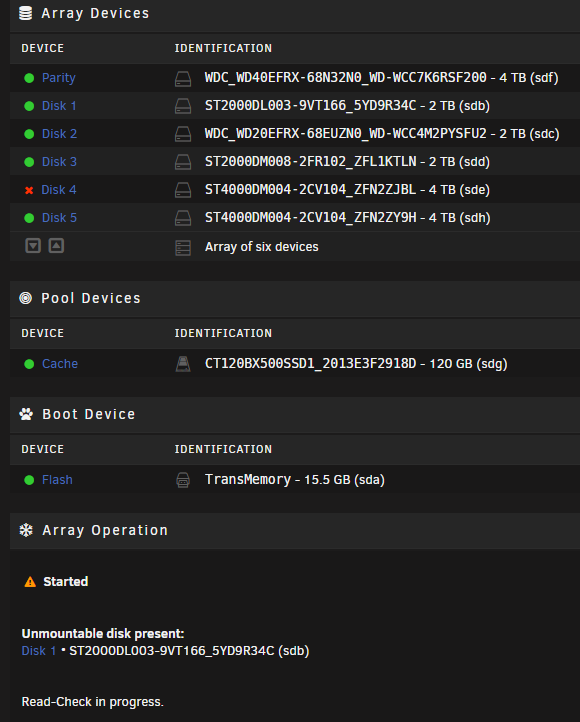Viewport: 580px width, 722px height.
Task: Click 'ST4000DM004-2CV104_ZFN2ZY9H - 4 TB (sdh)' text
Action: tap(348, 218)
